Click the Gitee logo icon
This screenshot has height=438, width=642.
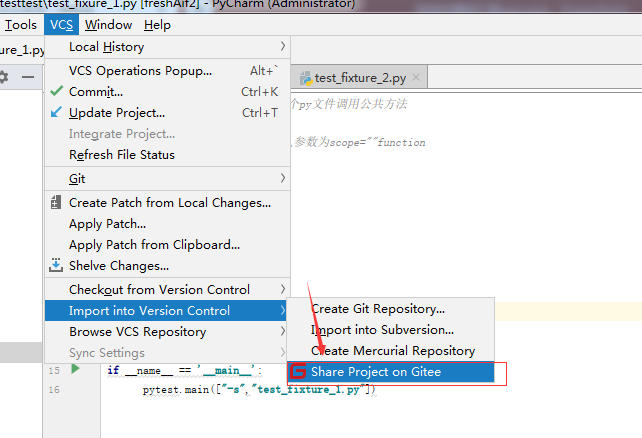(298, 371)
